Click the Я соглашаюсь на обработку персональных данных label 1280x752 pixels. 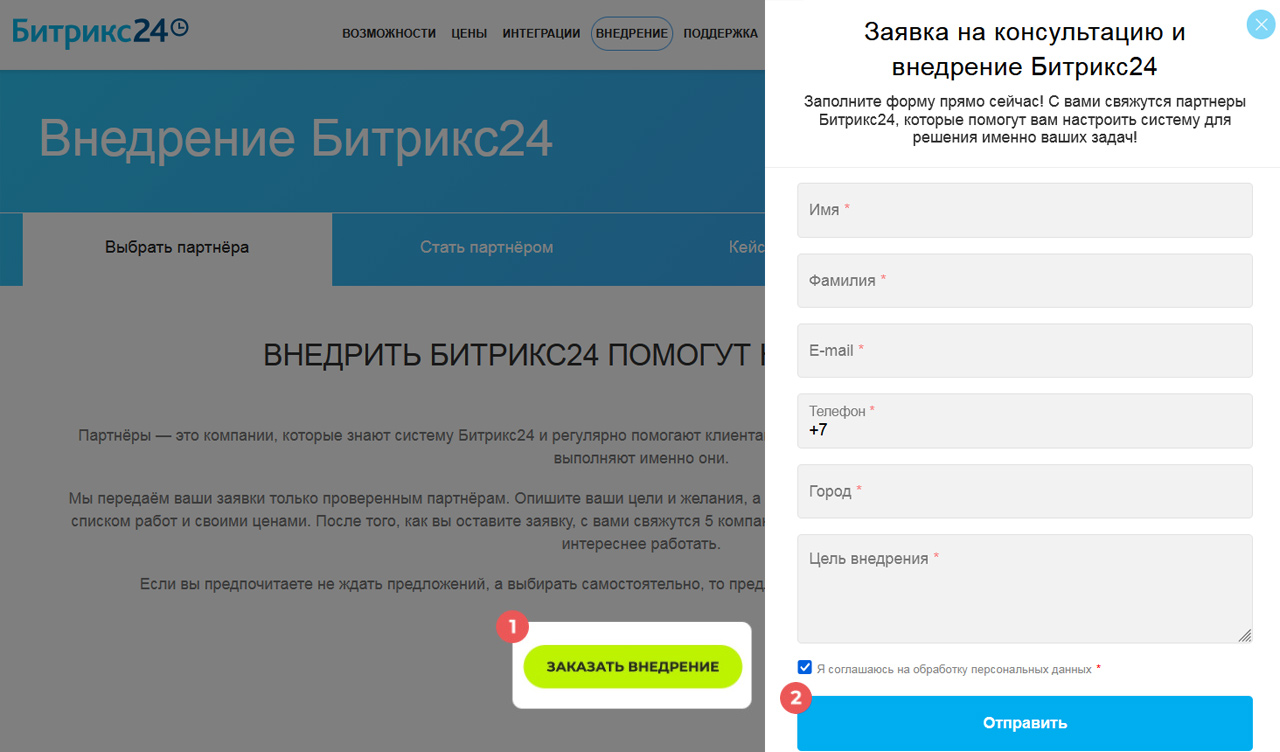point(954,669)
